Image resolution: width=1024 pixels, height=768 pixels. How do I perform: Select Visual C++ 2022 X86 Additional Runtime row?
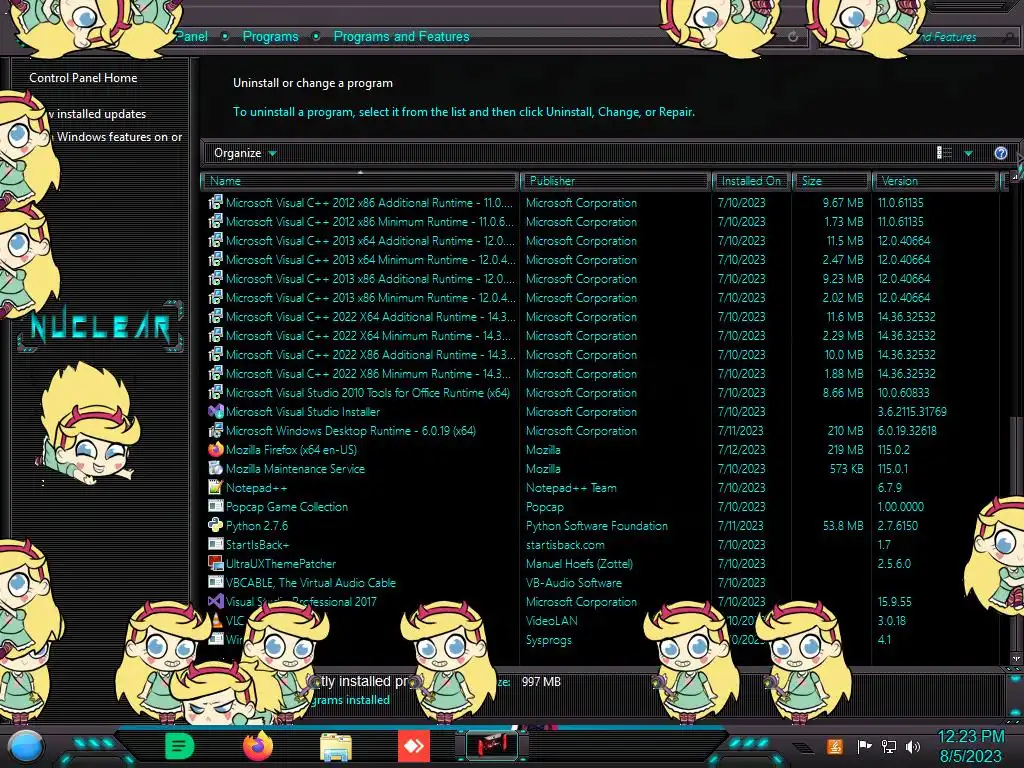point(601,355)
